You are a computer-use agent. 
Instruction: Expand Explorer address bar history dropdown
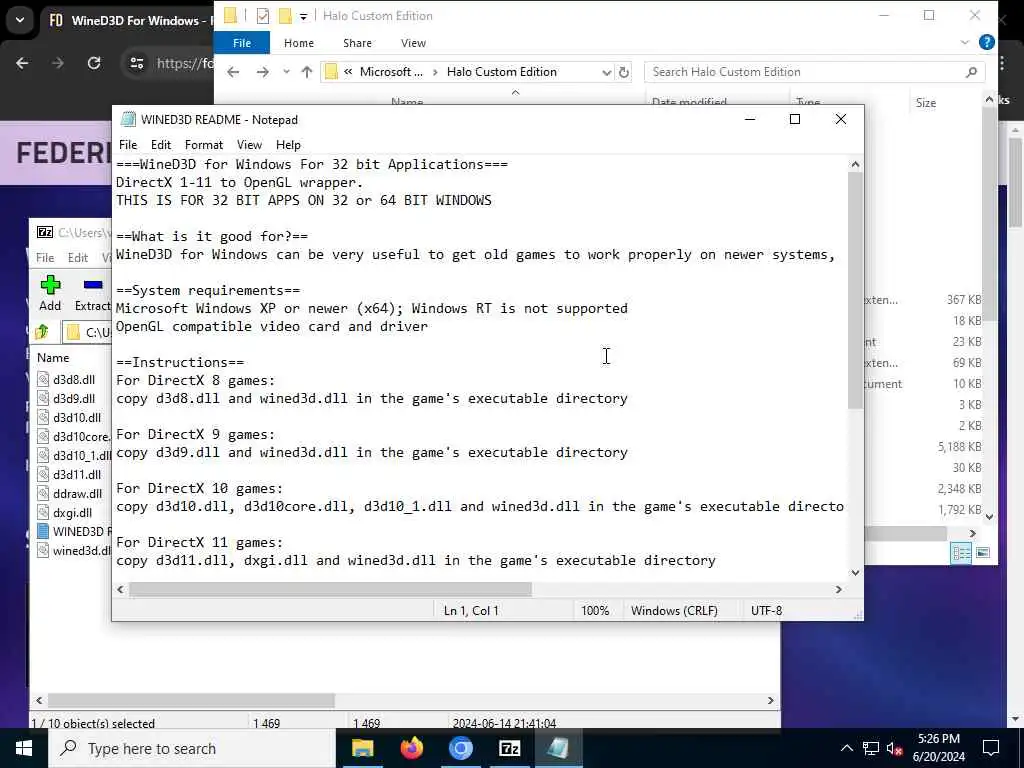(606, 72)
